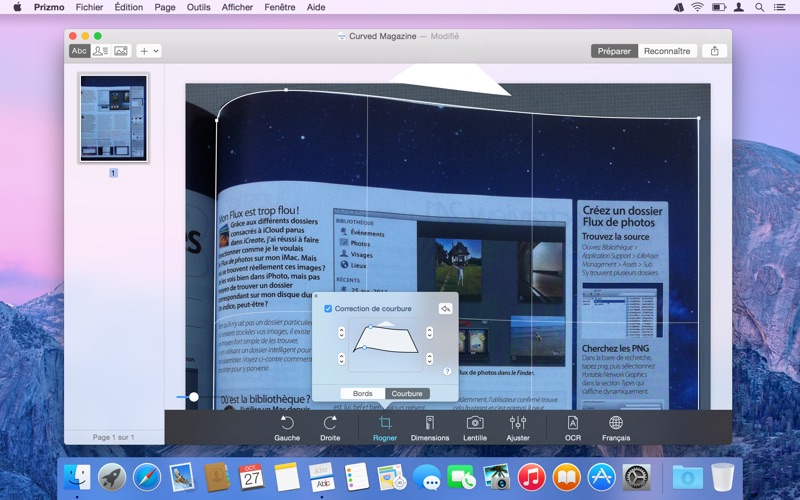
Task: Open iTunes from the Dock
Action: coord(531,477)
